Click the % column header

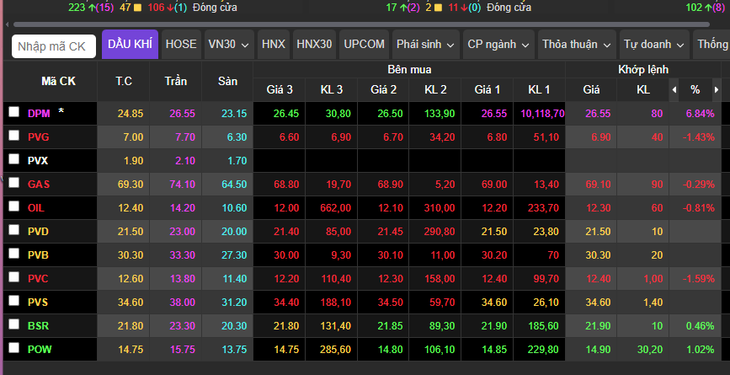[x=695, y=90]
